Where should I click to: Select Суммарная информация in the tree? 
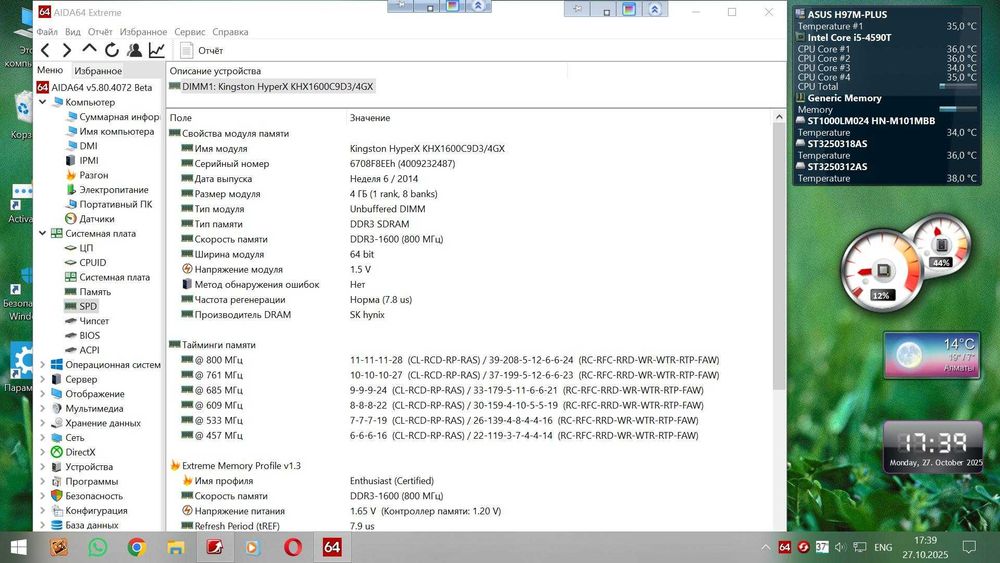(112, 117)
